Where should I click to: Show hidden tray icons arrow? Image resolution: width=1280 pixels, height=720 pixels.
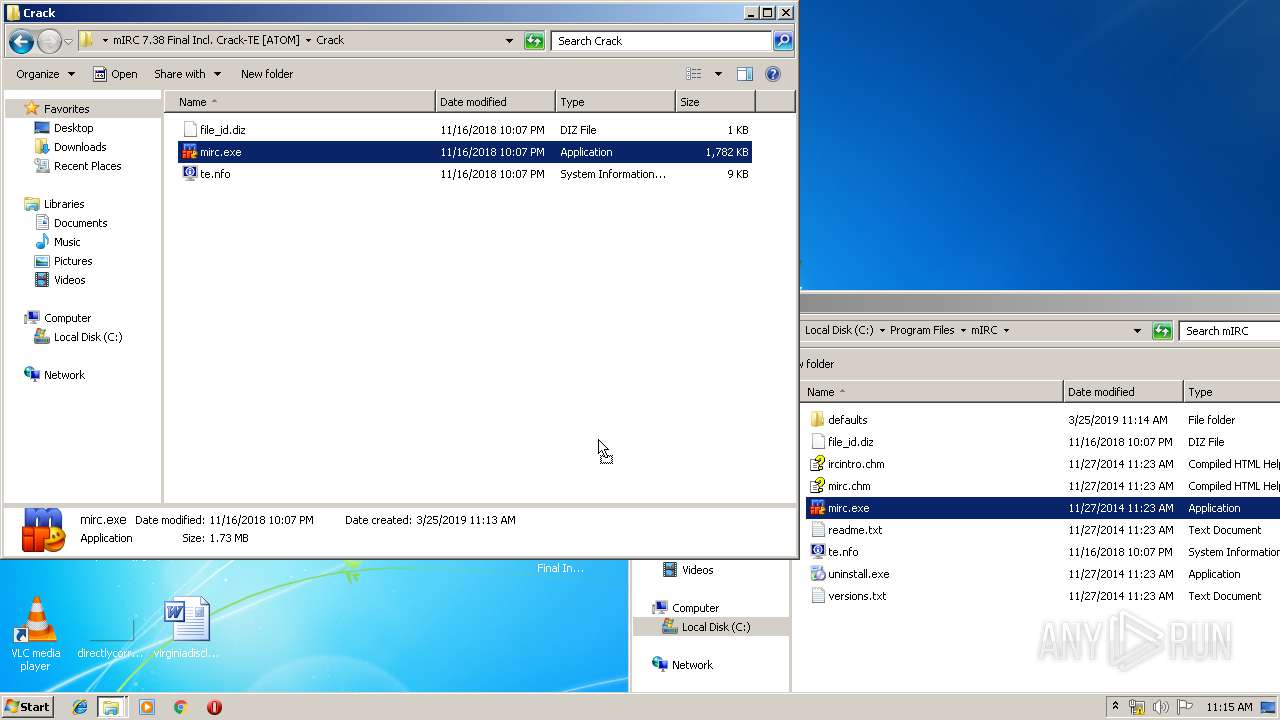coord(1116,706)
